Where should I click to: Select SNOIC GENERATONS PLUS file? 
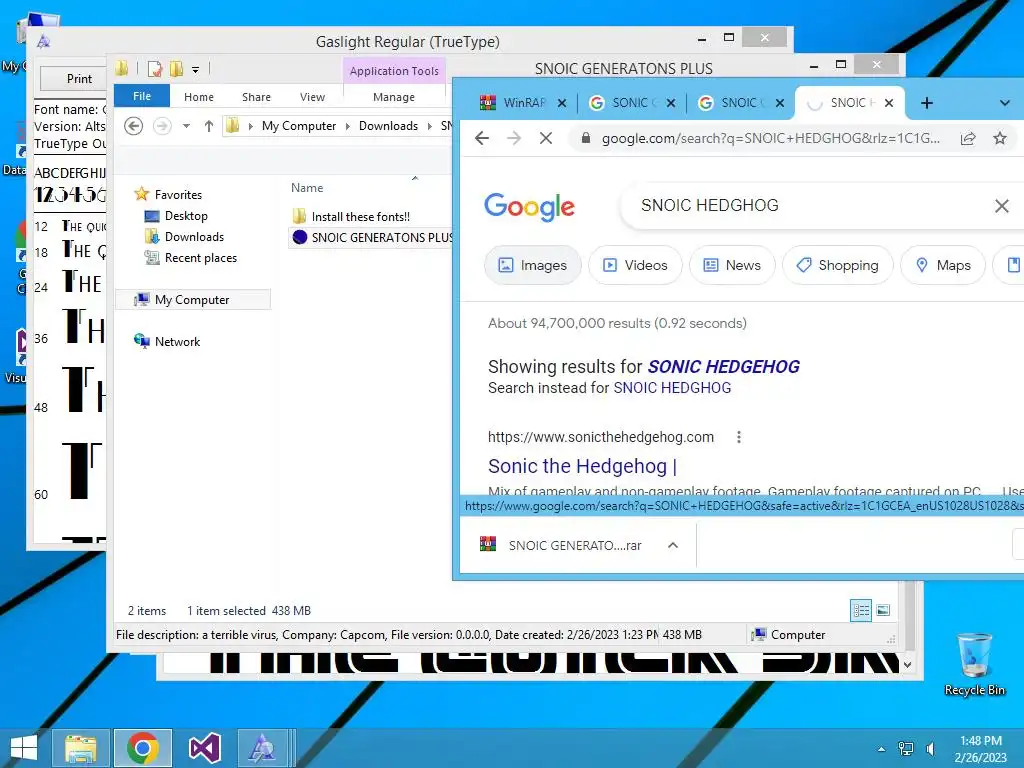(x=371, y=237)
